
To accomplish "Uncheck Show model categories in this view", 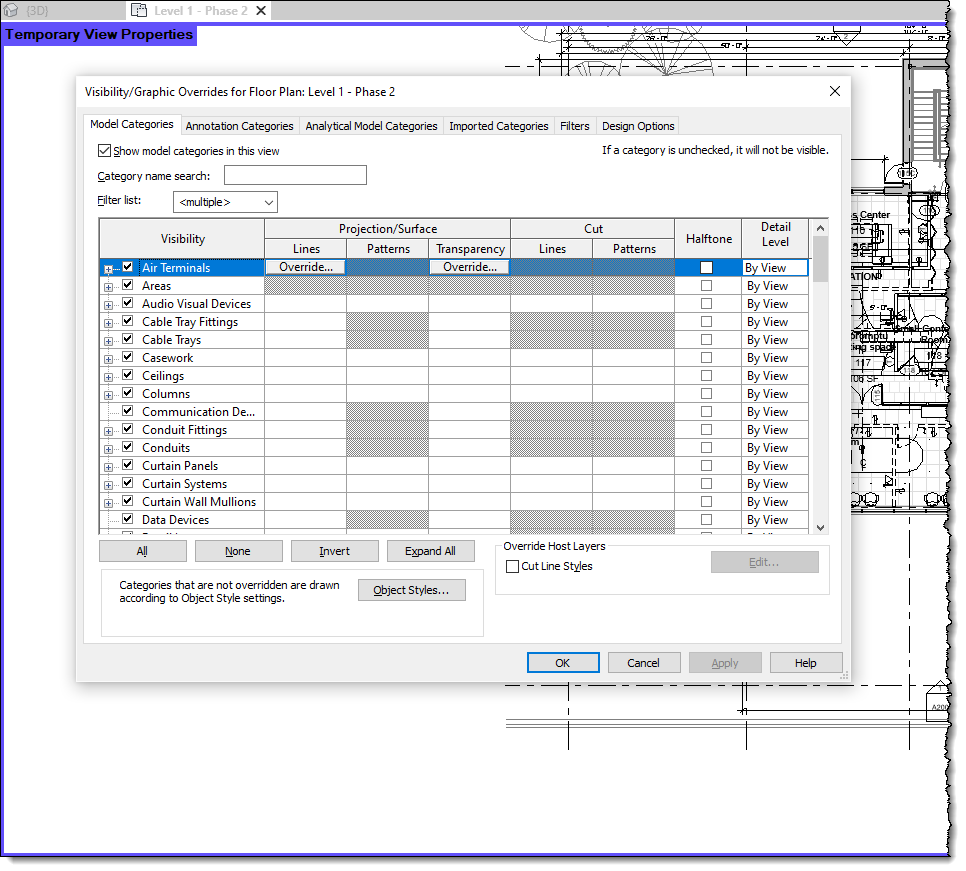I will pyautogui.click(x=105, y=150).
